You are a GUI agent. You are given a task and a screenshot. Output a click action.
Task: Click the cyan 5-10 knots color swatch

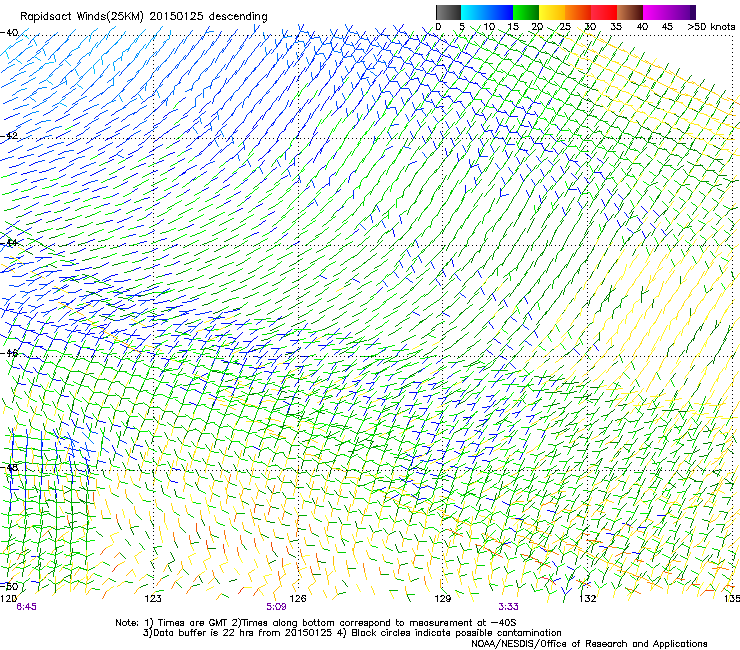(x=474, y=12)
